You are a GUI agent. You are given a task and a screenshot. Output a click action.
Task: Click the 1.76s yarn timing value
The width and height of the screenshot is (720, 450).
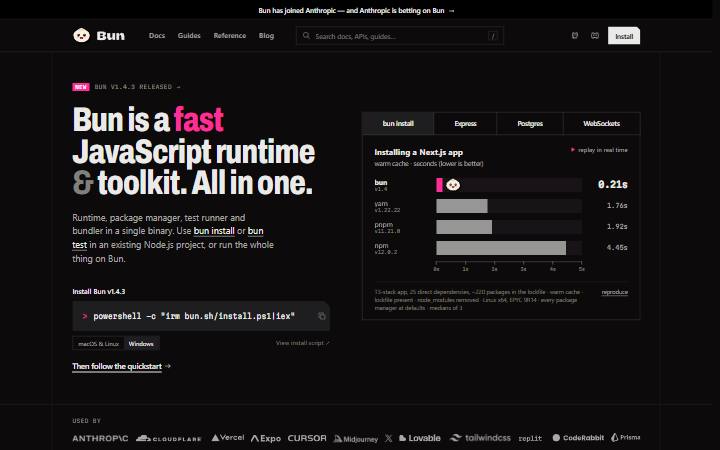pyautogui.click(x=617, y=206)
